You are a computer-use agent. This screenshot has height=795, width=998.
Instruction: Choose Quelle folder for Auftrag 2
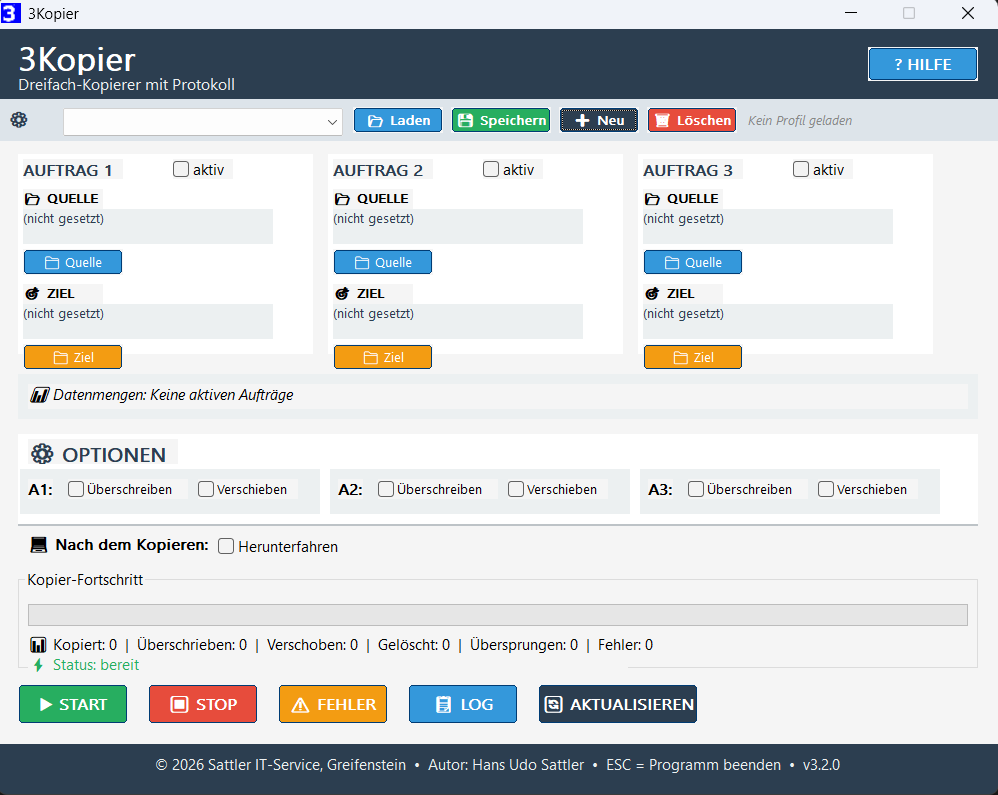pyautogui.click(x=383, y=262)
